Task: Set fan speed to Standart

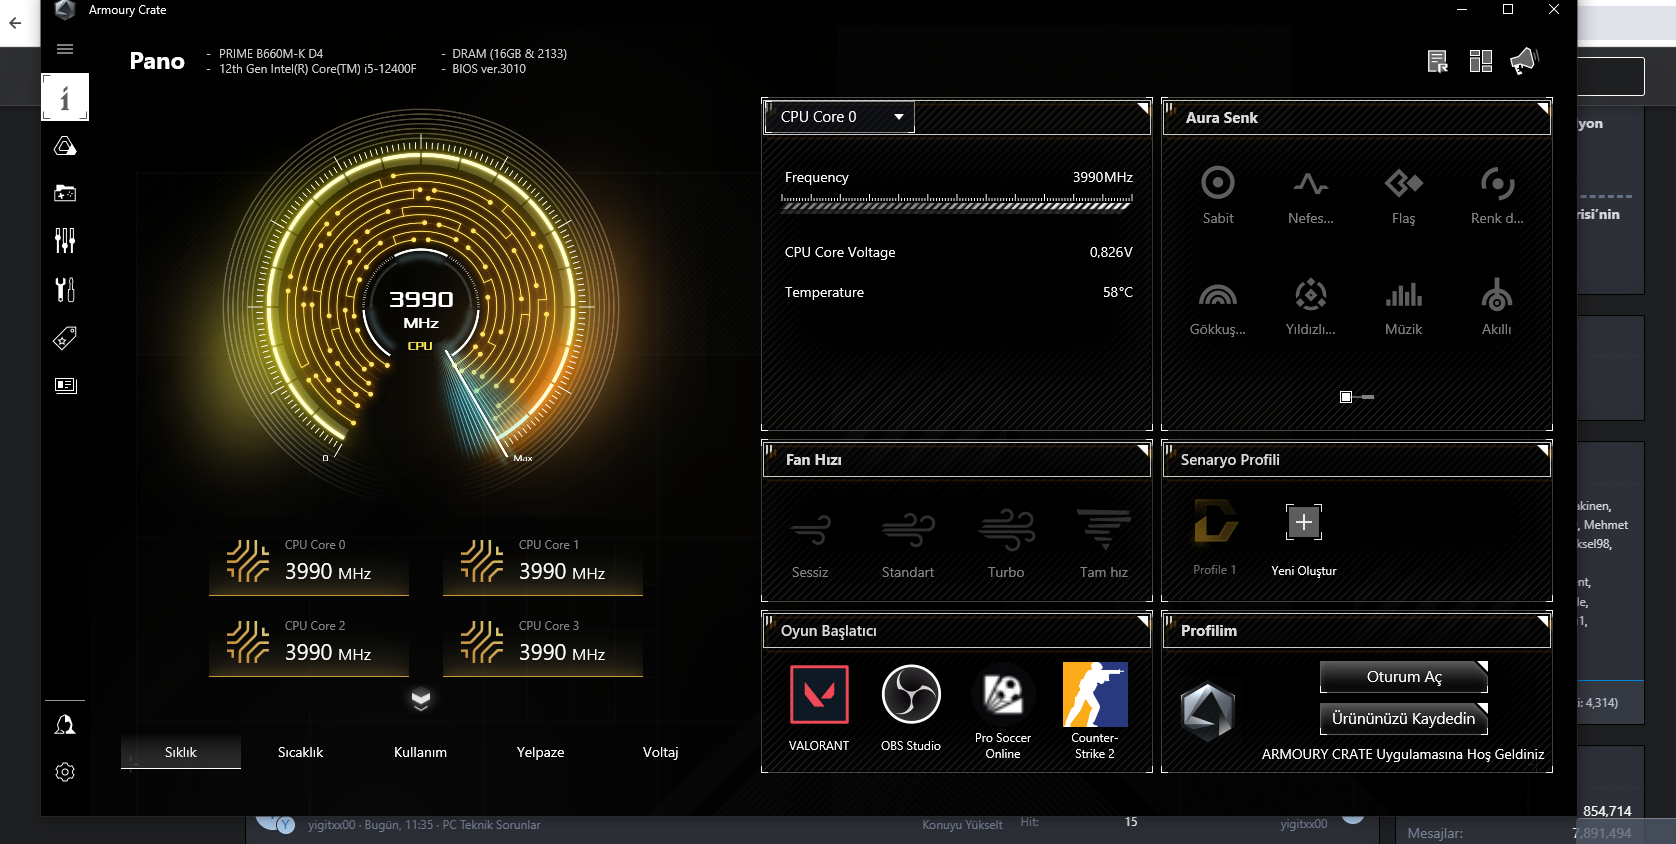Action: tap(908, 544)
